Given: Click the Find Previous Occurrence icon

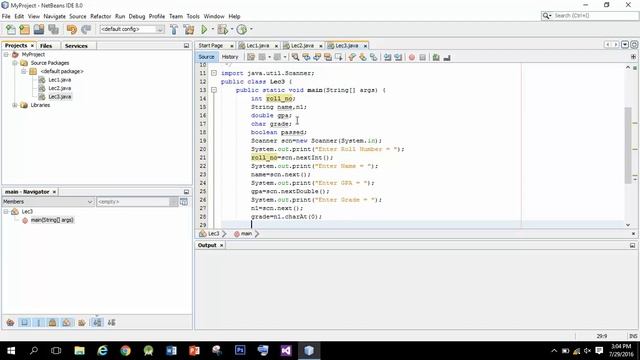Looking at the screenshot, I should pyautogui.click(x=306, y=57).
